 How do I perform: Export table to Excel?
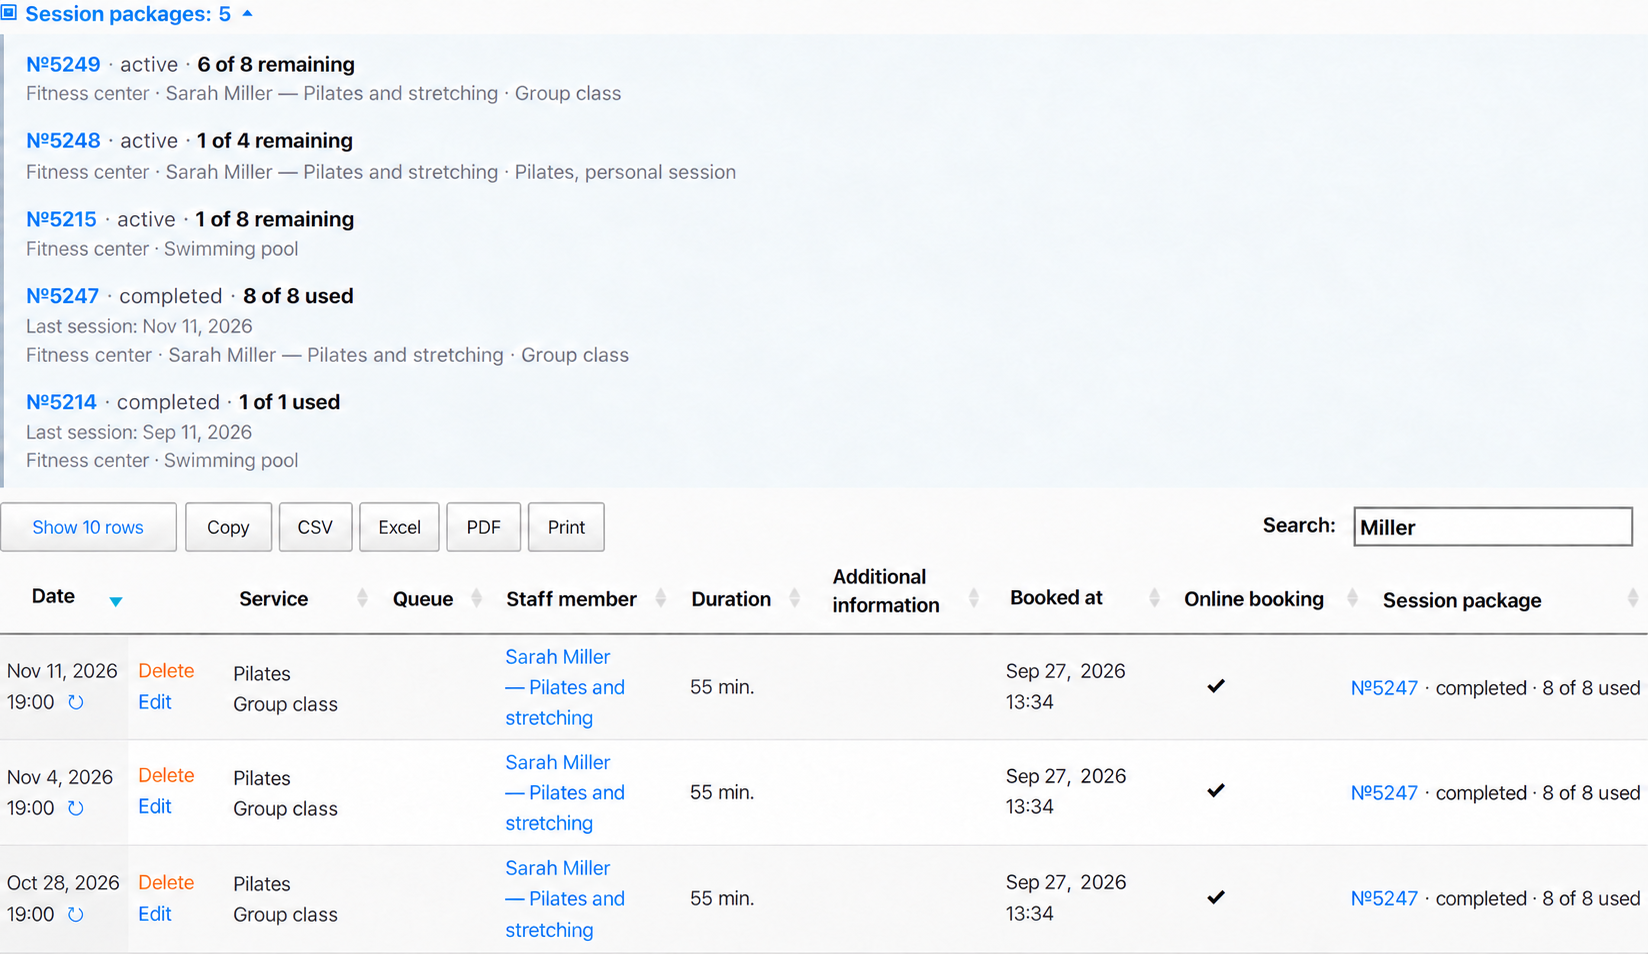coord(399,527)
